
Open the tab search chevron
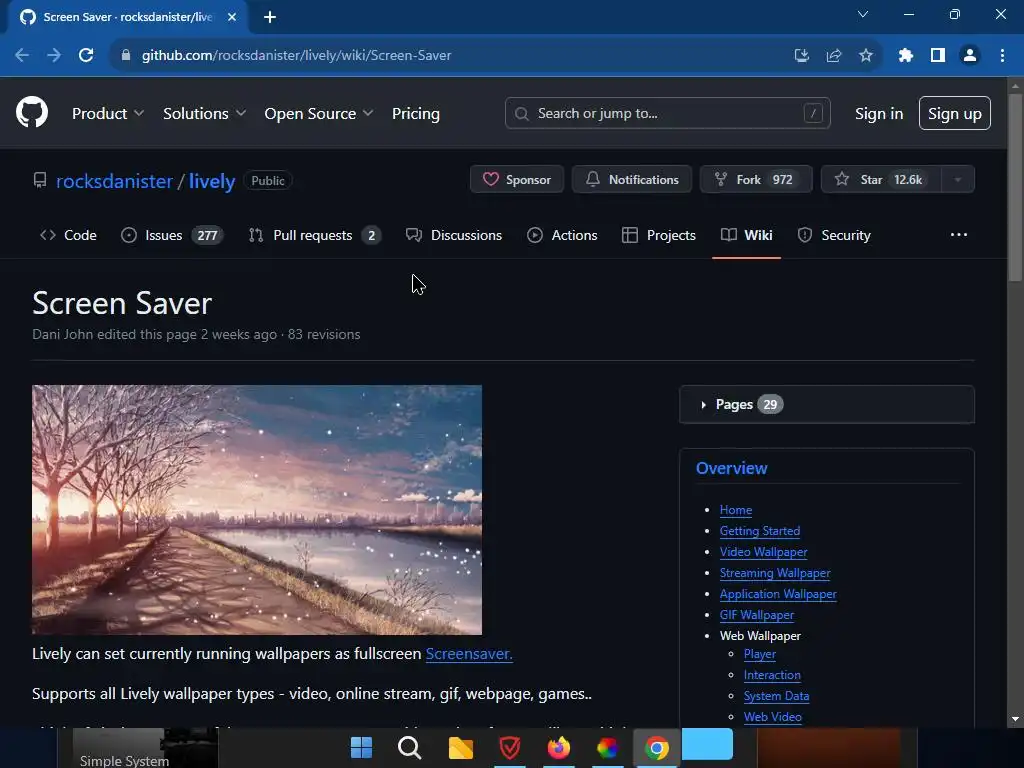(x=863, y=14)
